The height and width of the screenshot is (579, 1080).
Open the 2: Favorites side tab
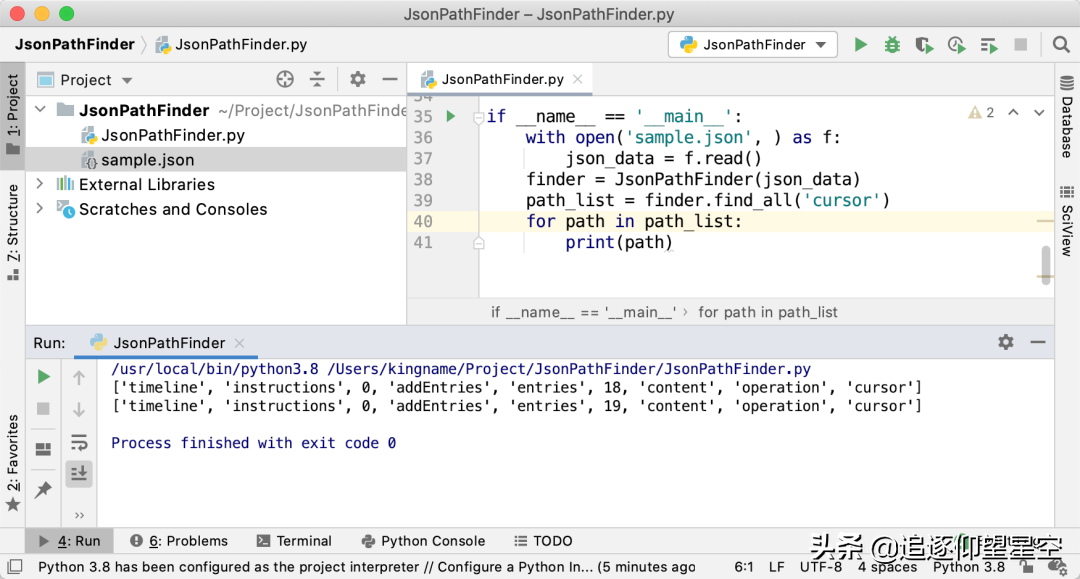click(x=12, y=463)
